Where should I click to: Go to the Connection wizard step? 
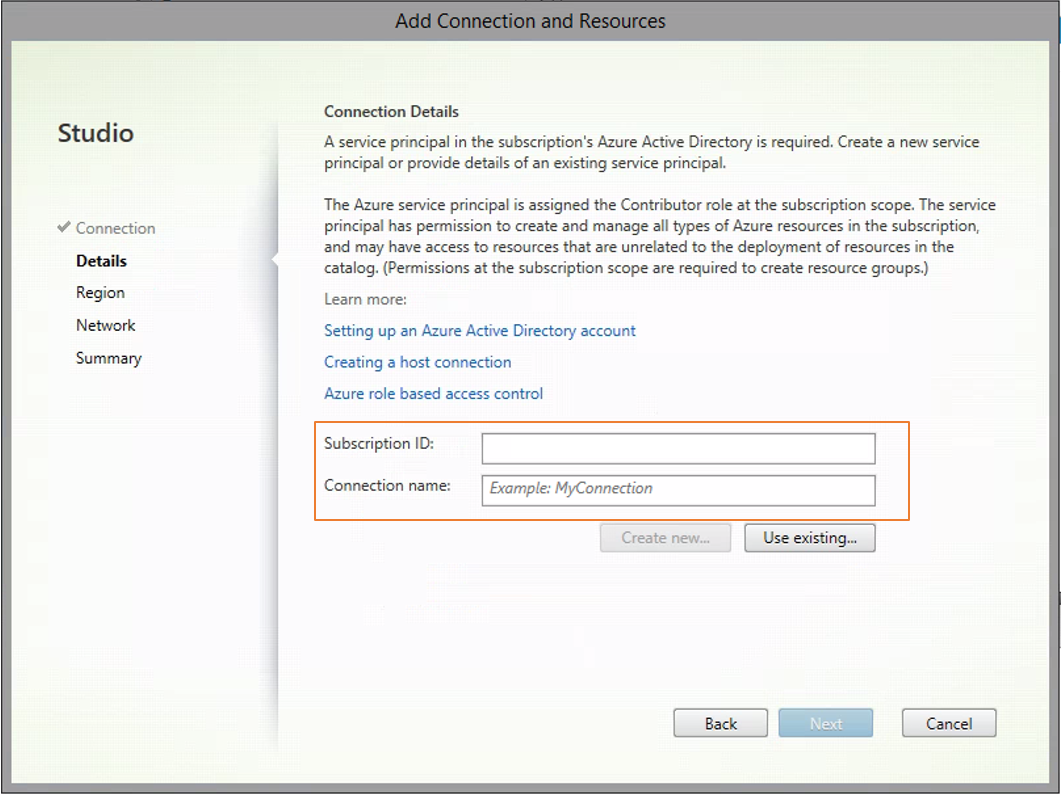coord(115,228)
